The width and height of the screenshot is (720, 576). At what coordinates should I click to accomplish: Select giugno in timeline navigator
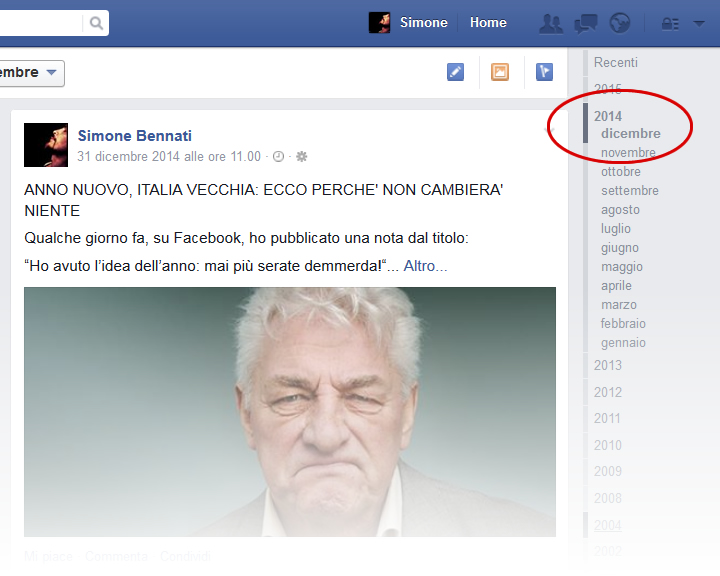tap(619, 248)
